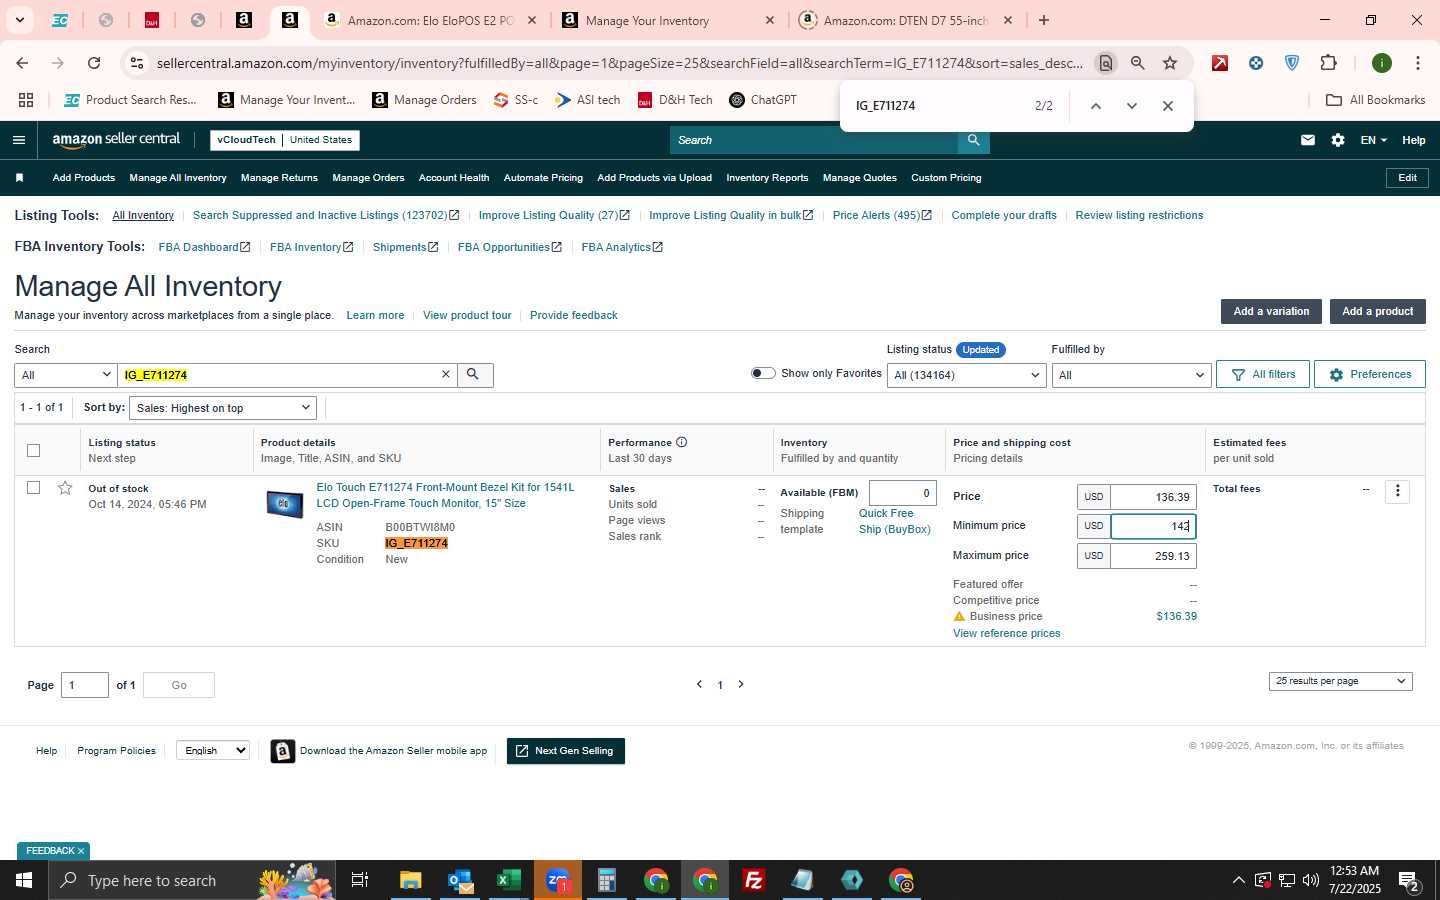Open the row actions three-dot menu

1398,491
